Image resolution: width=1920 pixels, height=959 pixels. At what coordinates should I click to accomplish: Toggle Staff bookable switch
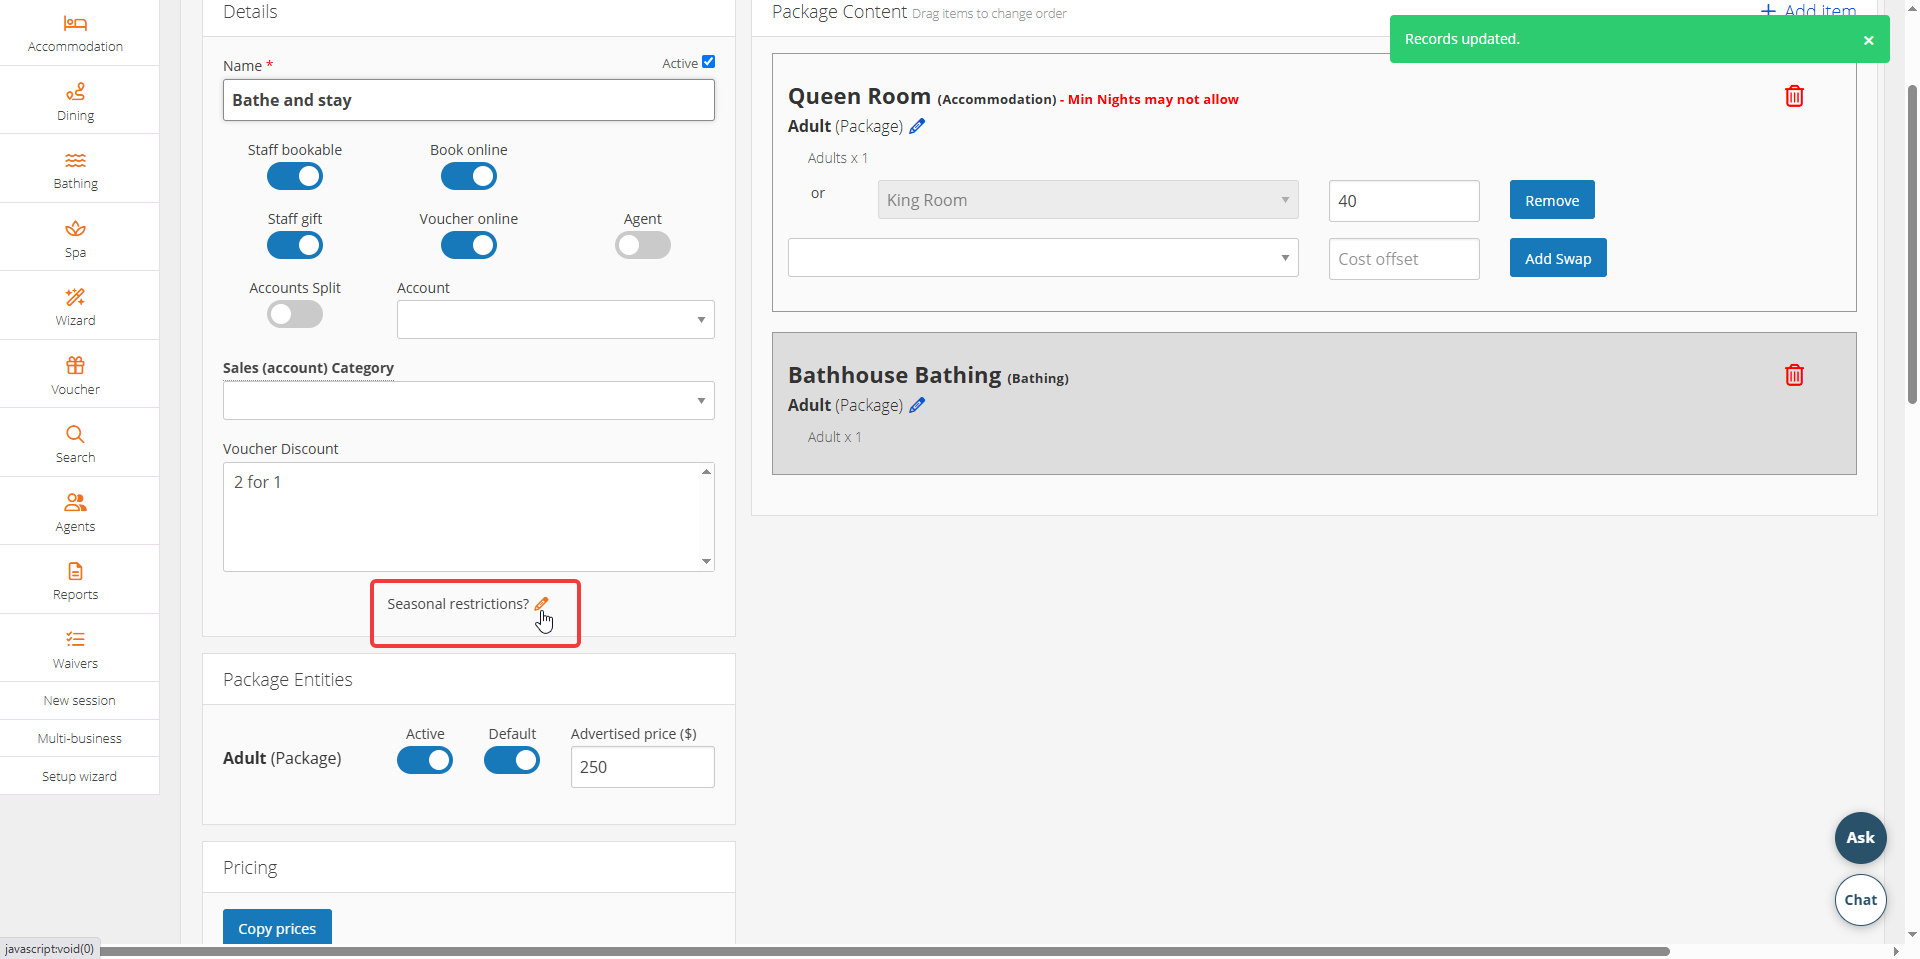pyautogui.click(x=295, y=176)
